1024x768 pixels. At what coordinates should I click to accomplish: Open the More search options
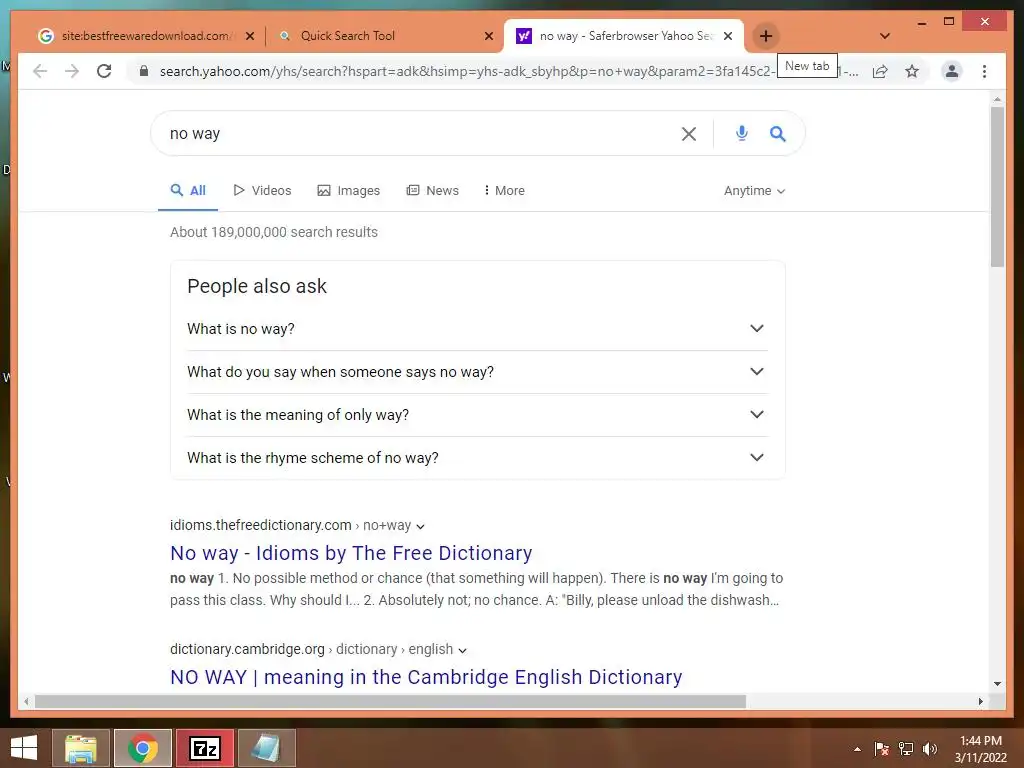coord(504,191)
